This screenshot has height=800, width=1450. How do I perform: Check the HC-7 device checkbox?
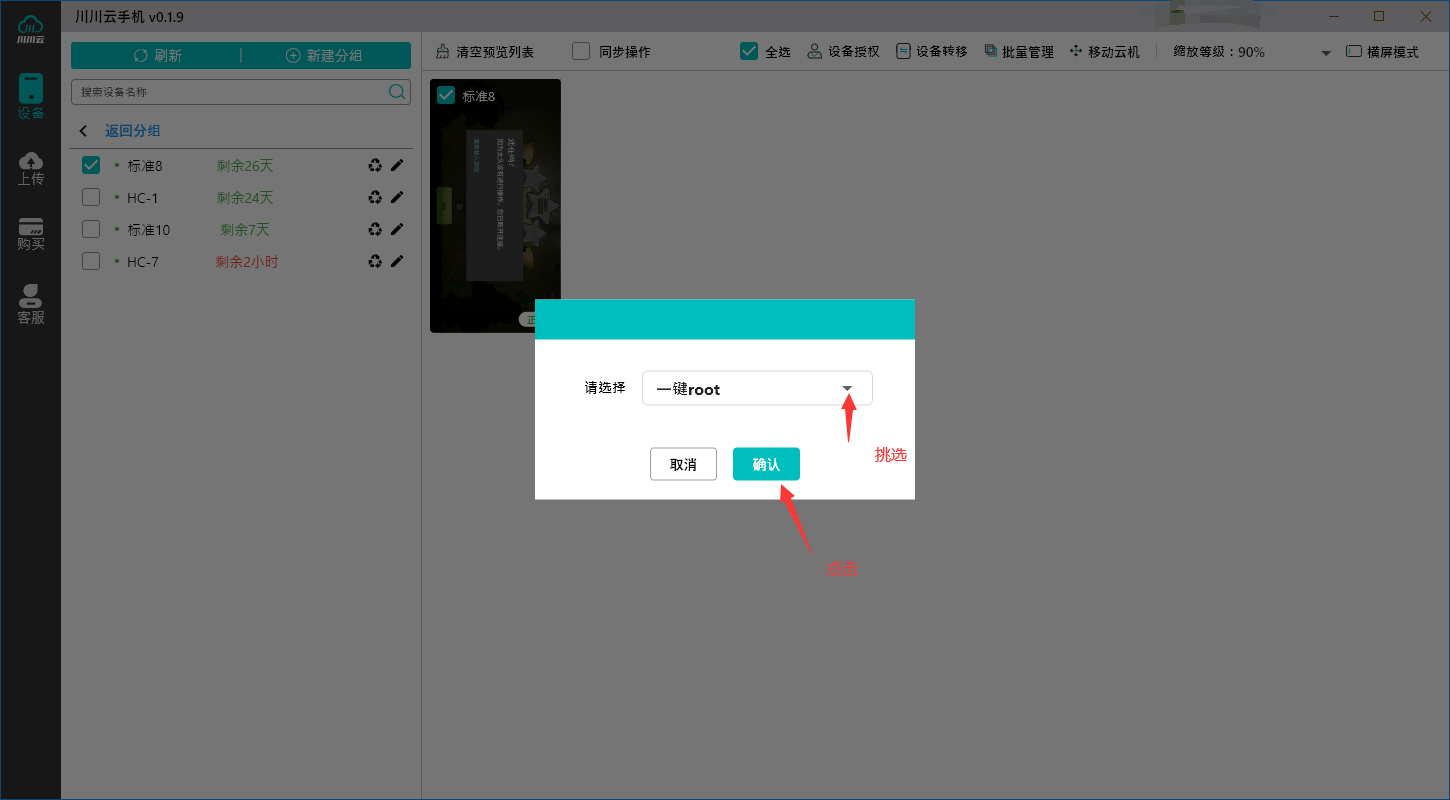pos(90,261)
